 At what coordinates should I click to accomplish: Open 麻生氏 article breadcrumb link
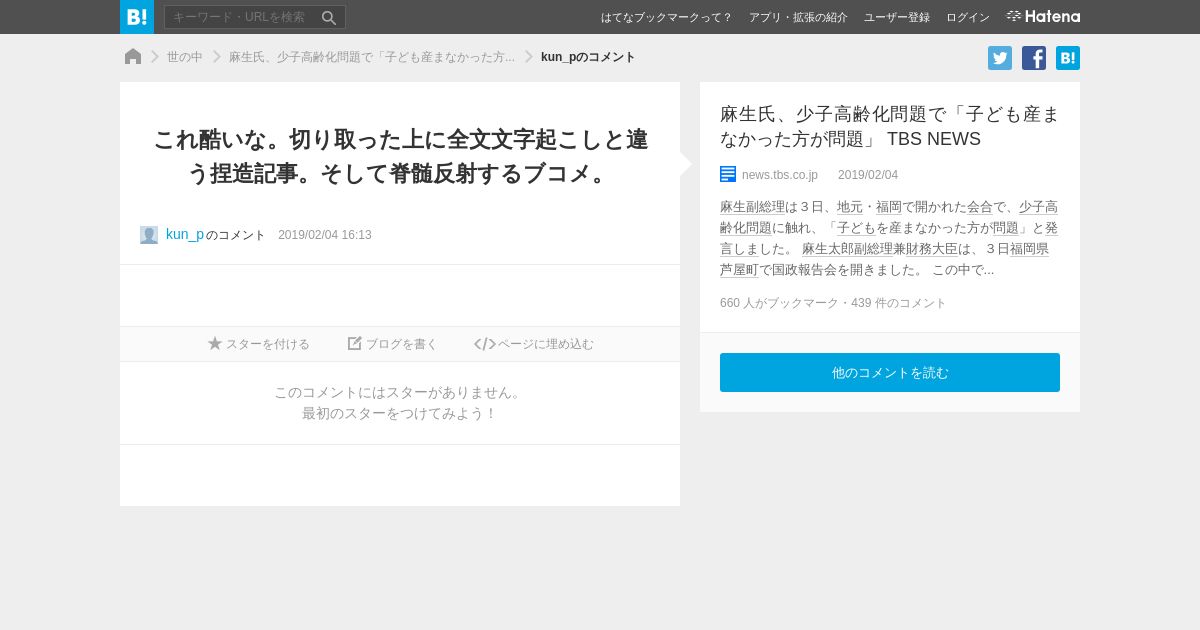pos(372,57)
